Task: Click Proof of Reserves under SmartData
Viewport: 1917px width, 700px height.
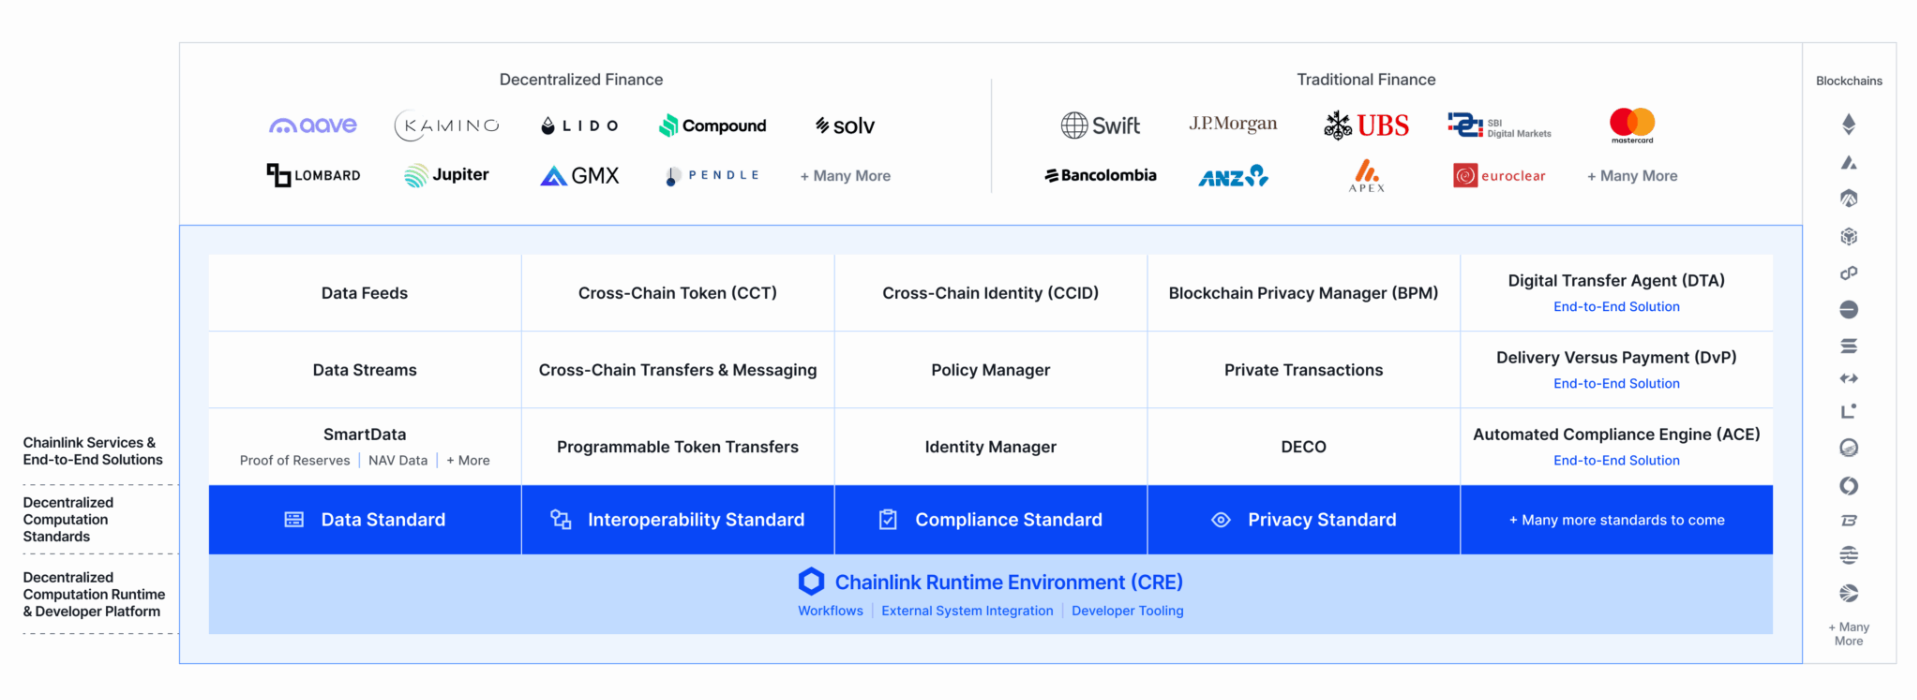Action: [x=295, y=461]
